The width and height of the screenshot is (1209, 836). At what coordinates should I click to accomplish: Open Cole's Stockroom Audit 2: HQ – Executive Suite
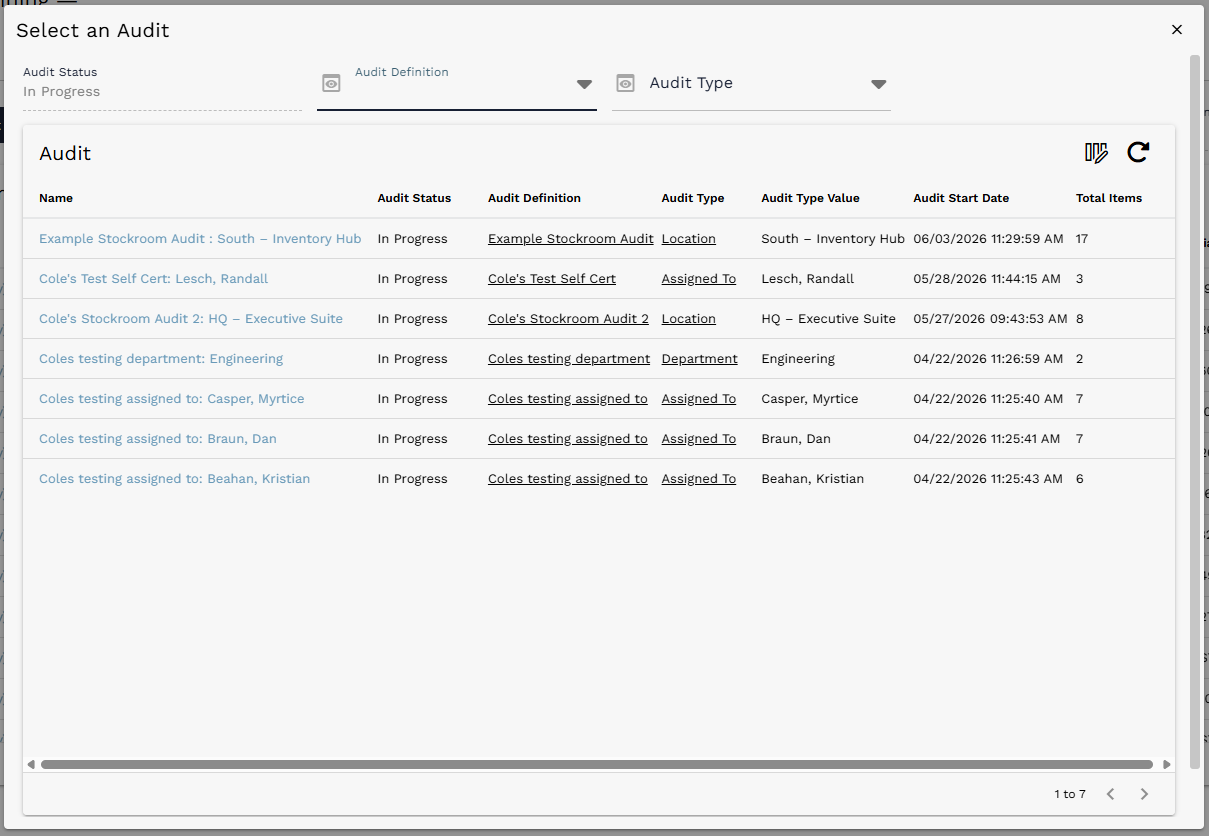click(x=191, y=319)
